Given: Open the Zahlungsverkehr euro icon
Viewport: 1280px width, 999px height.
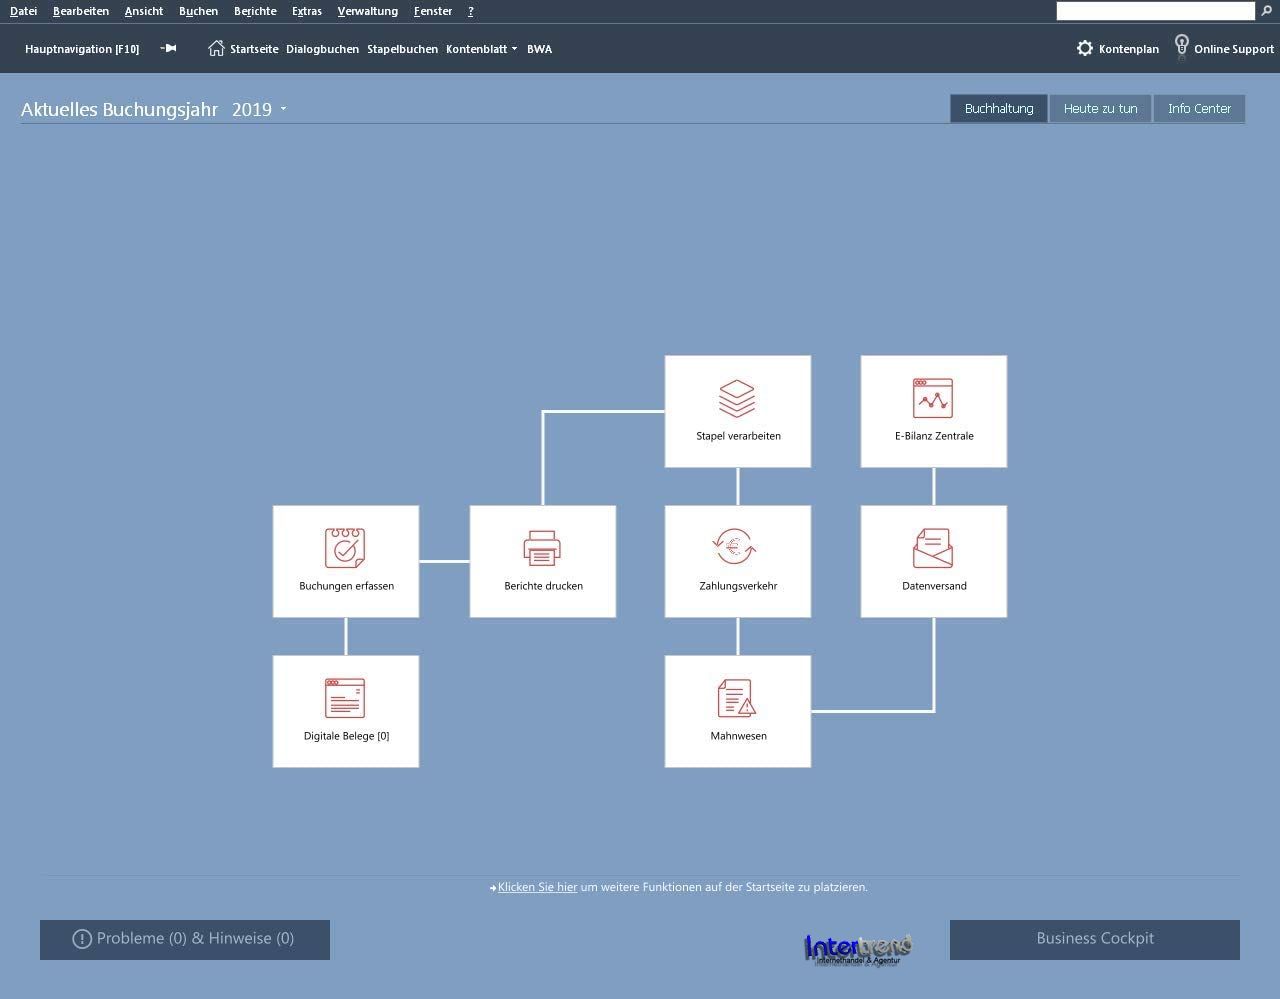Looking at the screenshot, I should tap(737, 547).
